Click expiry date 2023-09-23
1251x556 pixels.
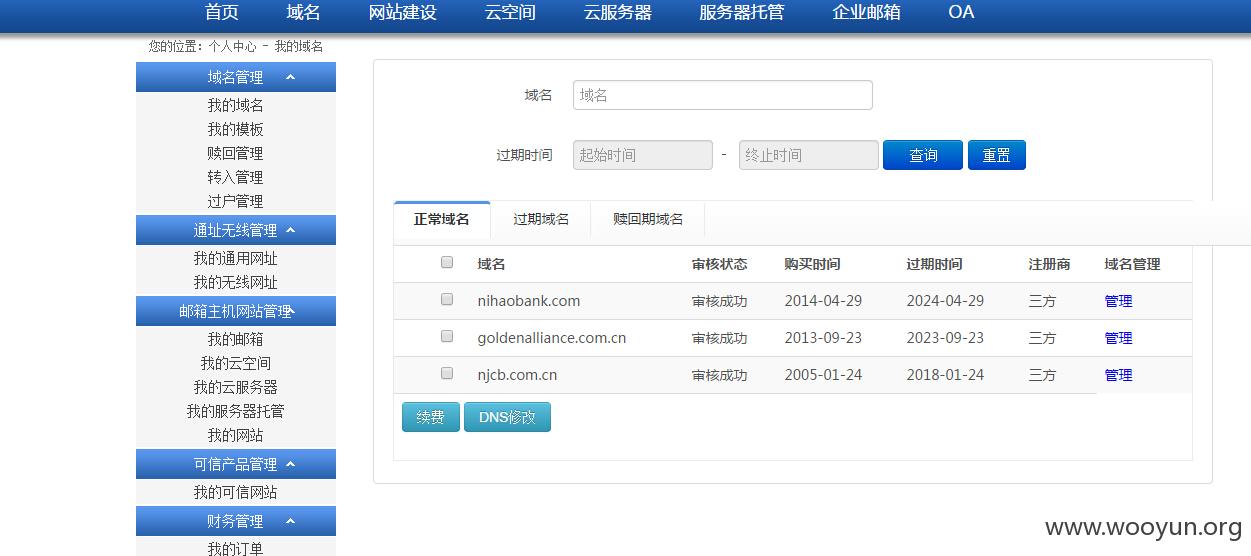pos(945,338)
